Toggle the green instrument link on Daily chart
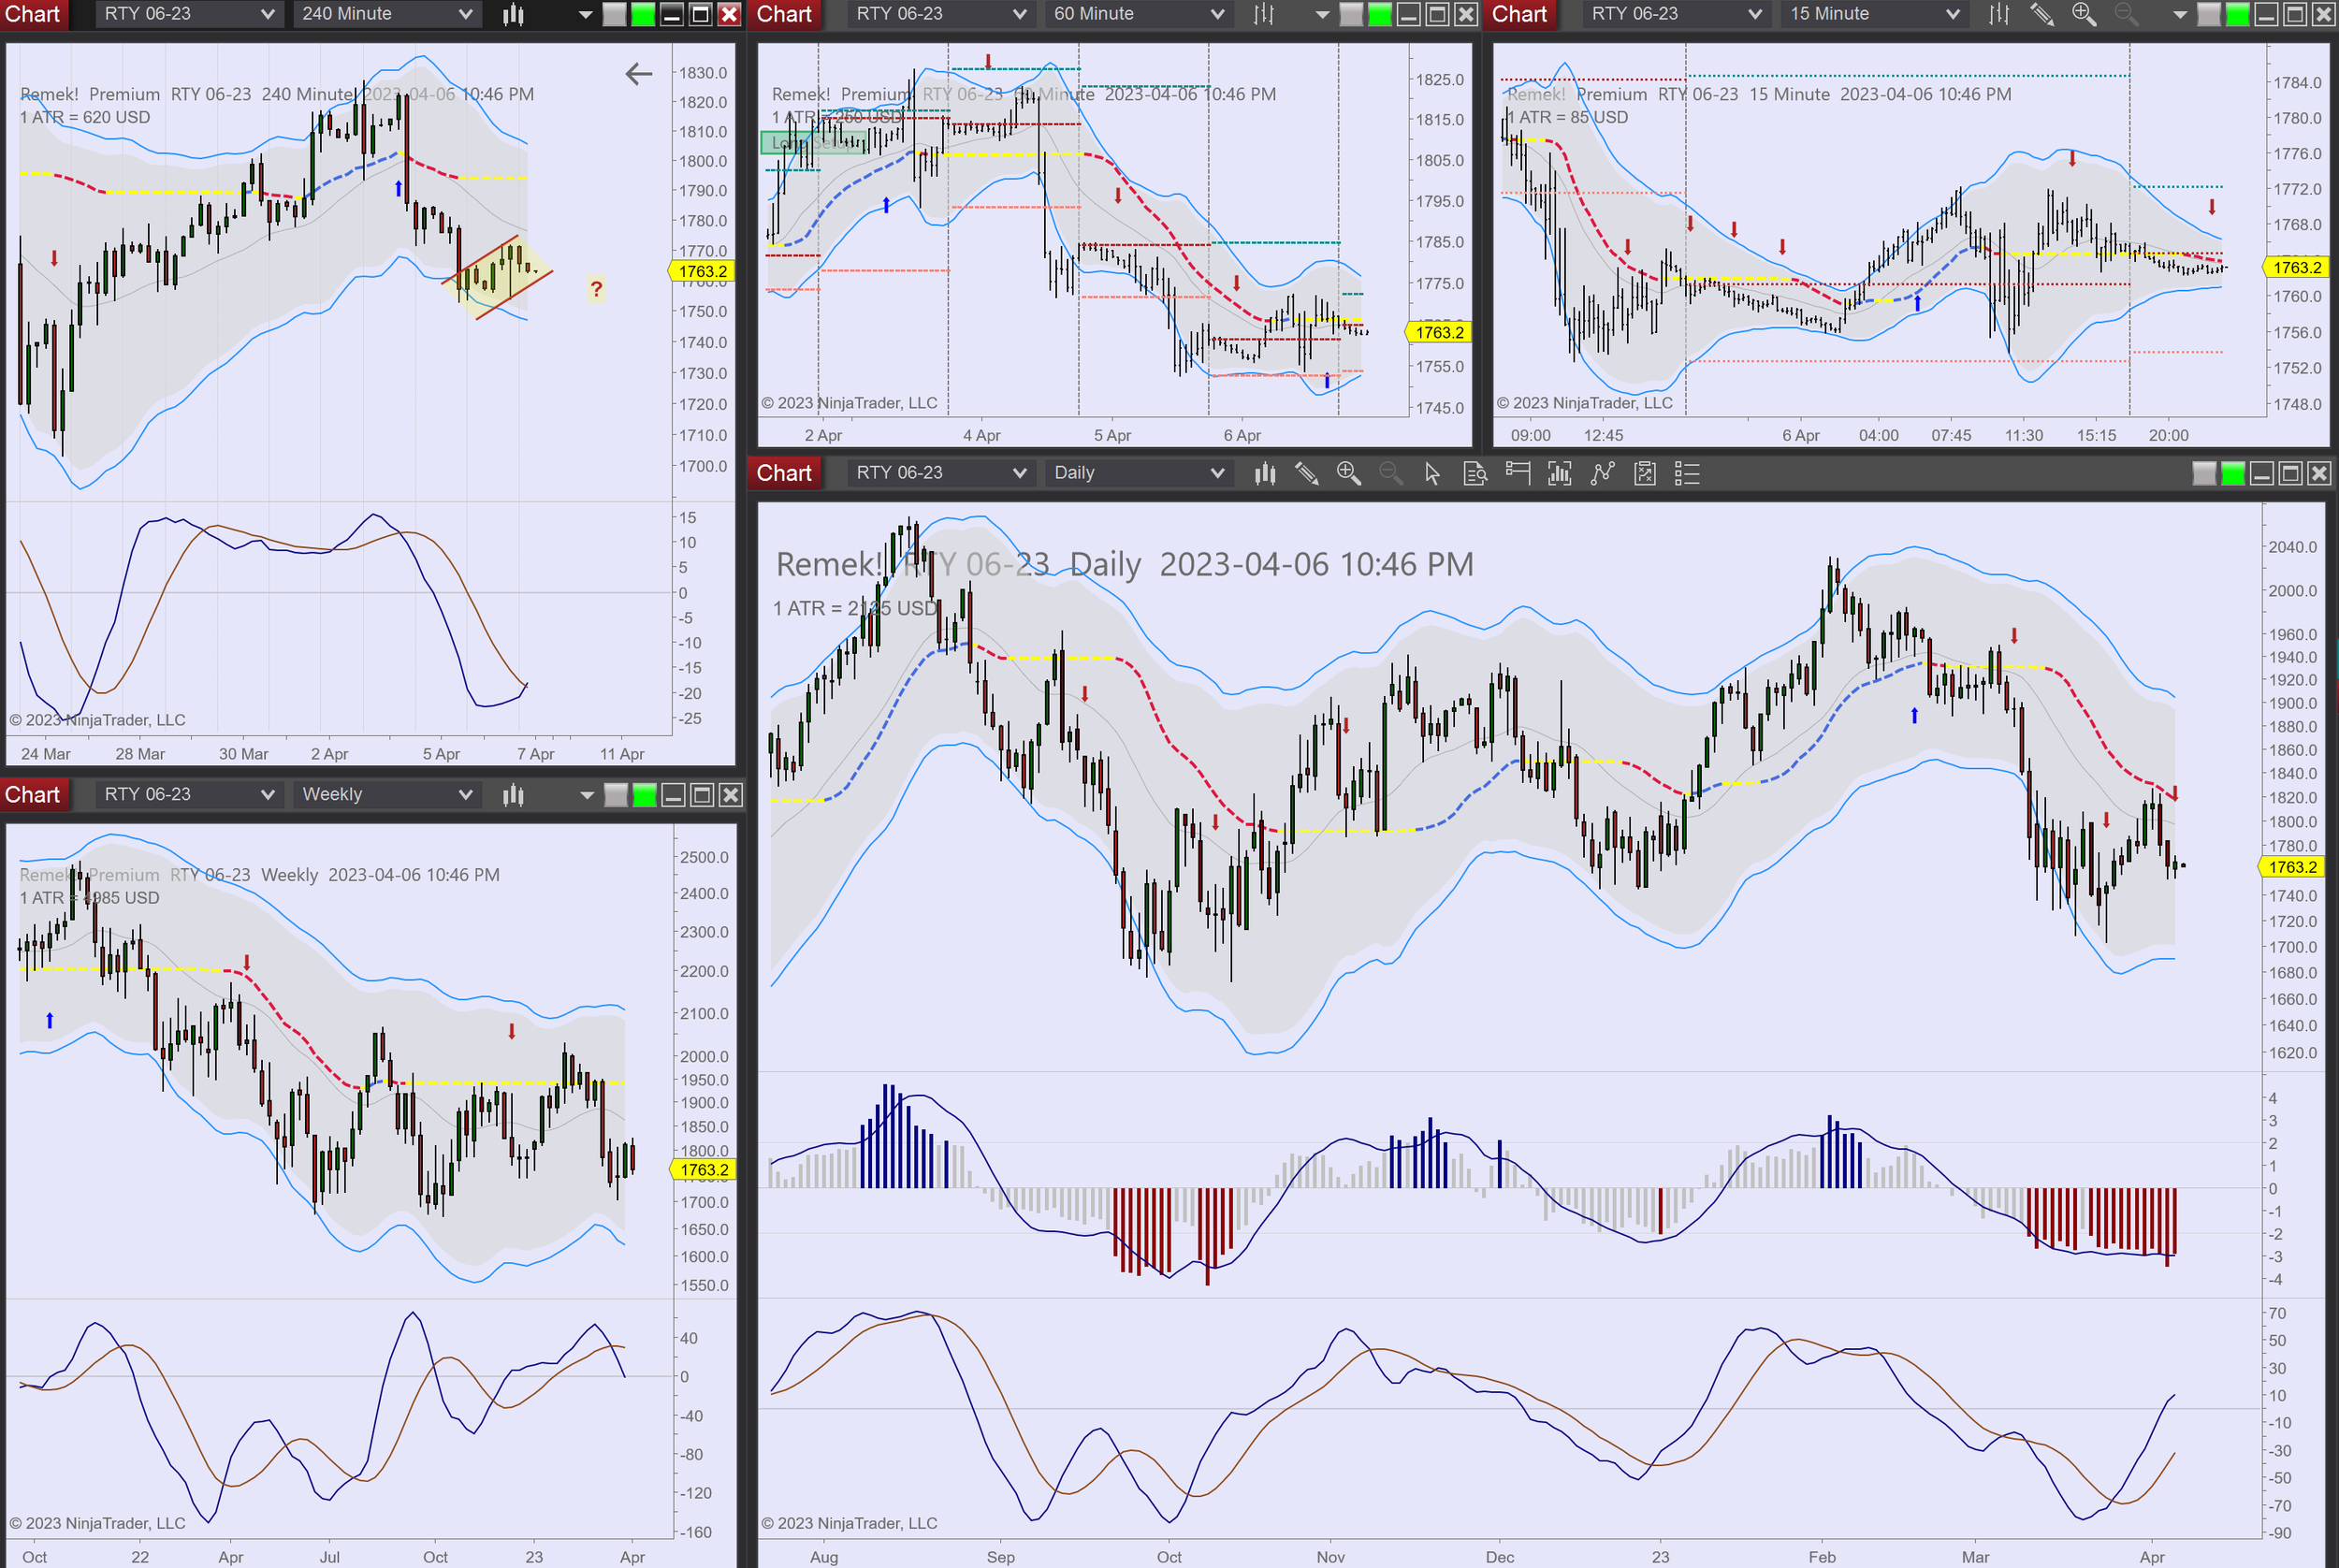The width and height of the screenshot is (2339, 1568). (x=2232, y=473)
